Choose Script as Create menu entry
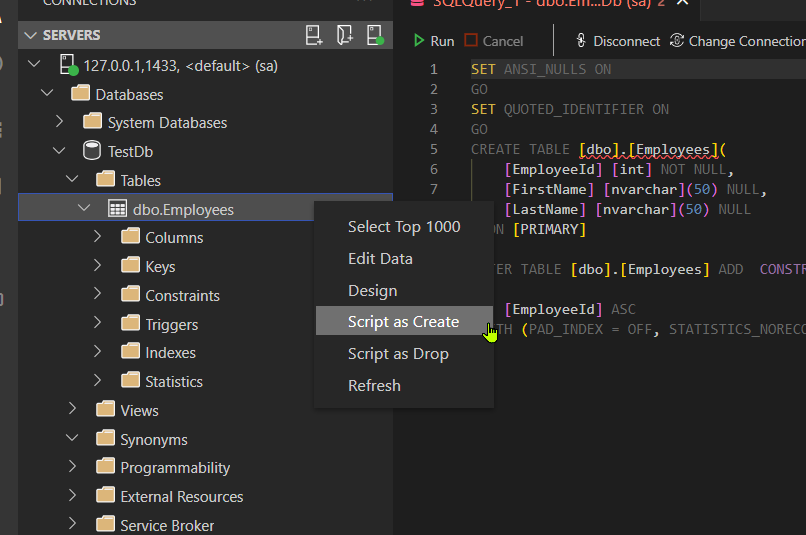 404,321
